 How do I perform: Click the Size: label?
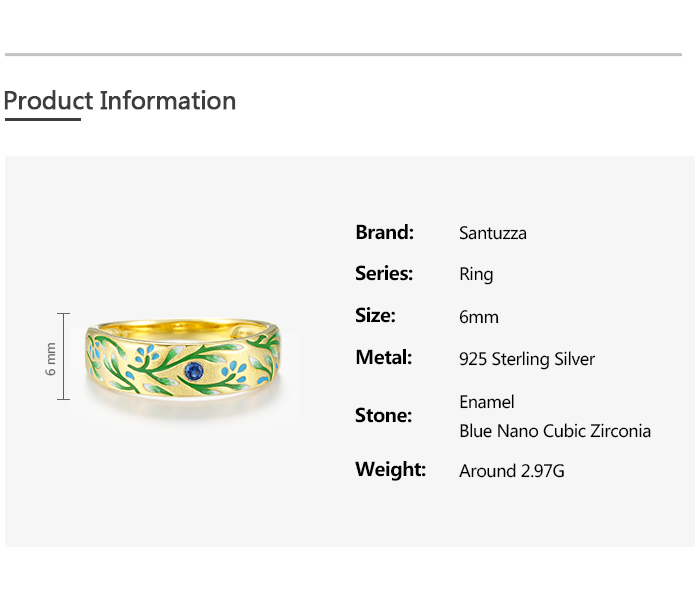pyautogui.click(x=375, y=316)
